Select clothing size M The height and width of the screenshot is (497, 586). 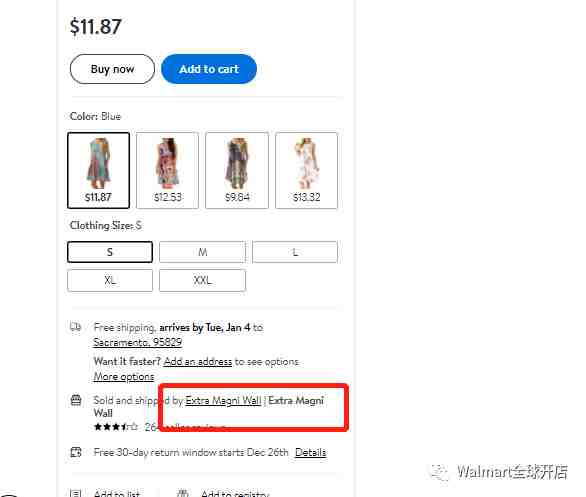click(x=203, y=252)
